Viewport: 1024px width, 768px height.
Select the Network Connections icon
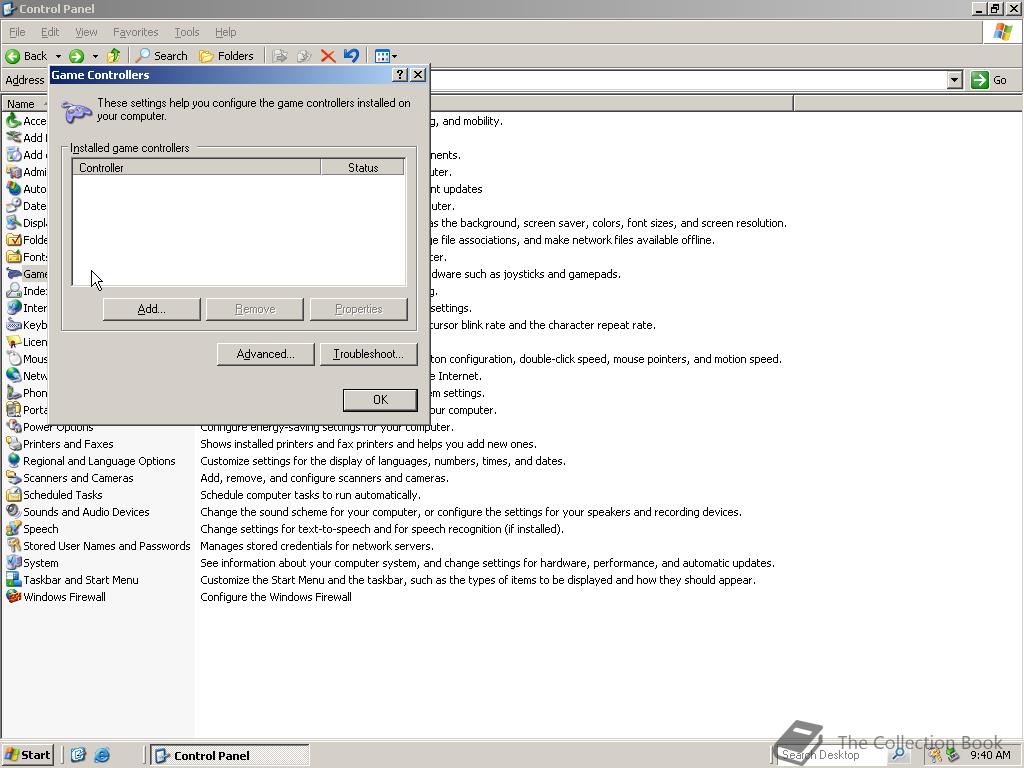coord(13,376)
